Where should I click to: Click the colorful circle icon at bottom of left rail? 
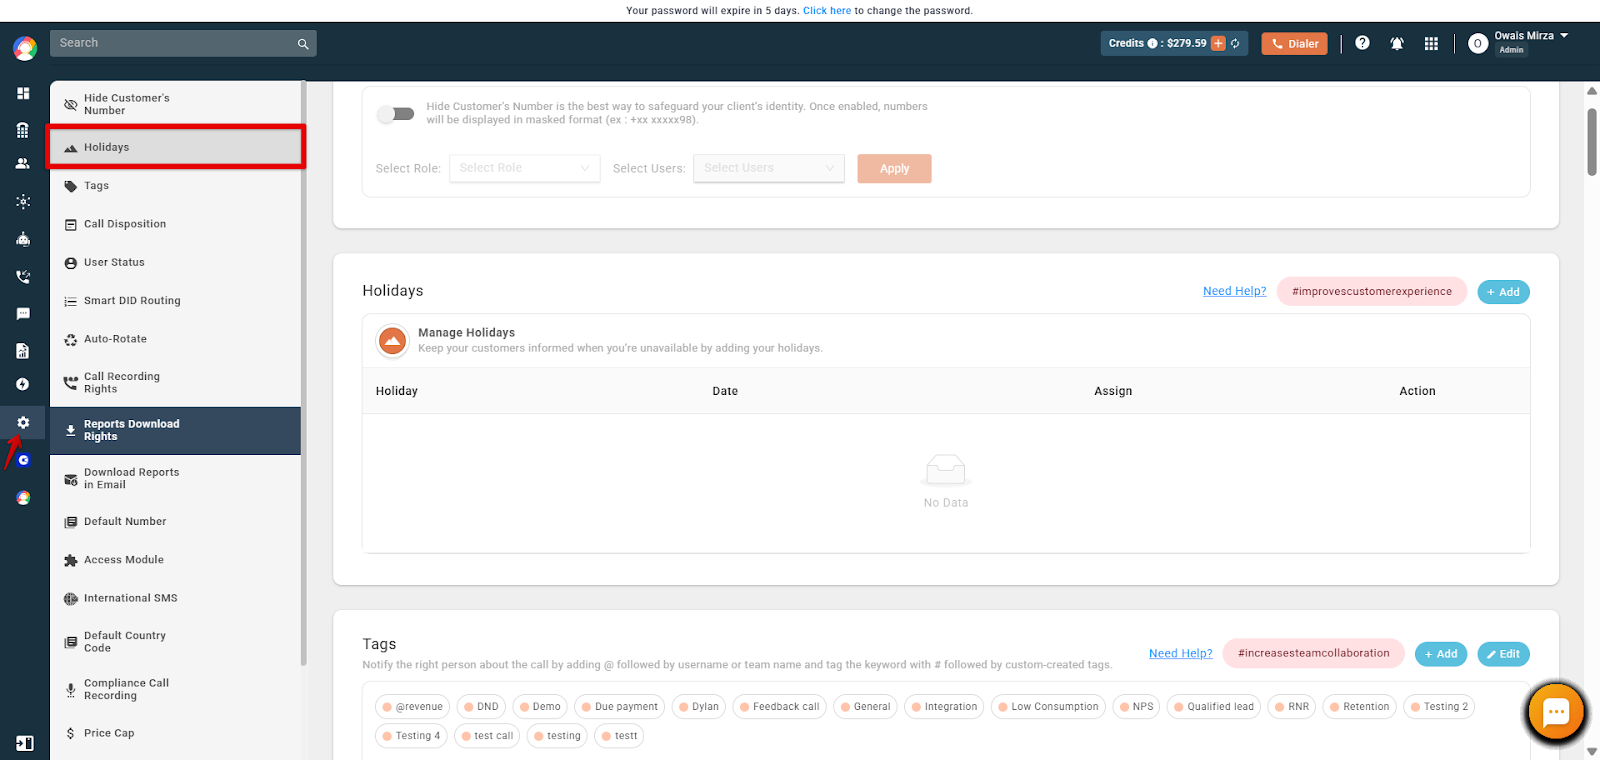23,498
